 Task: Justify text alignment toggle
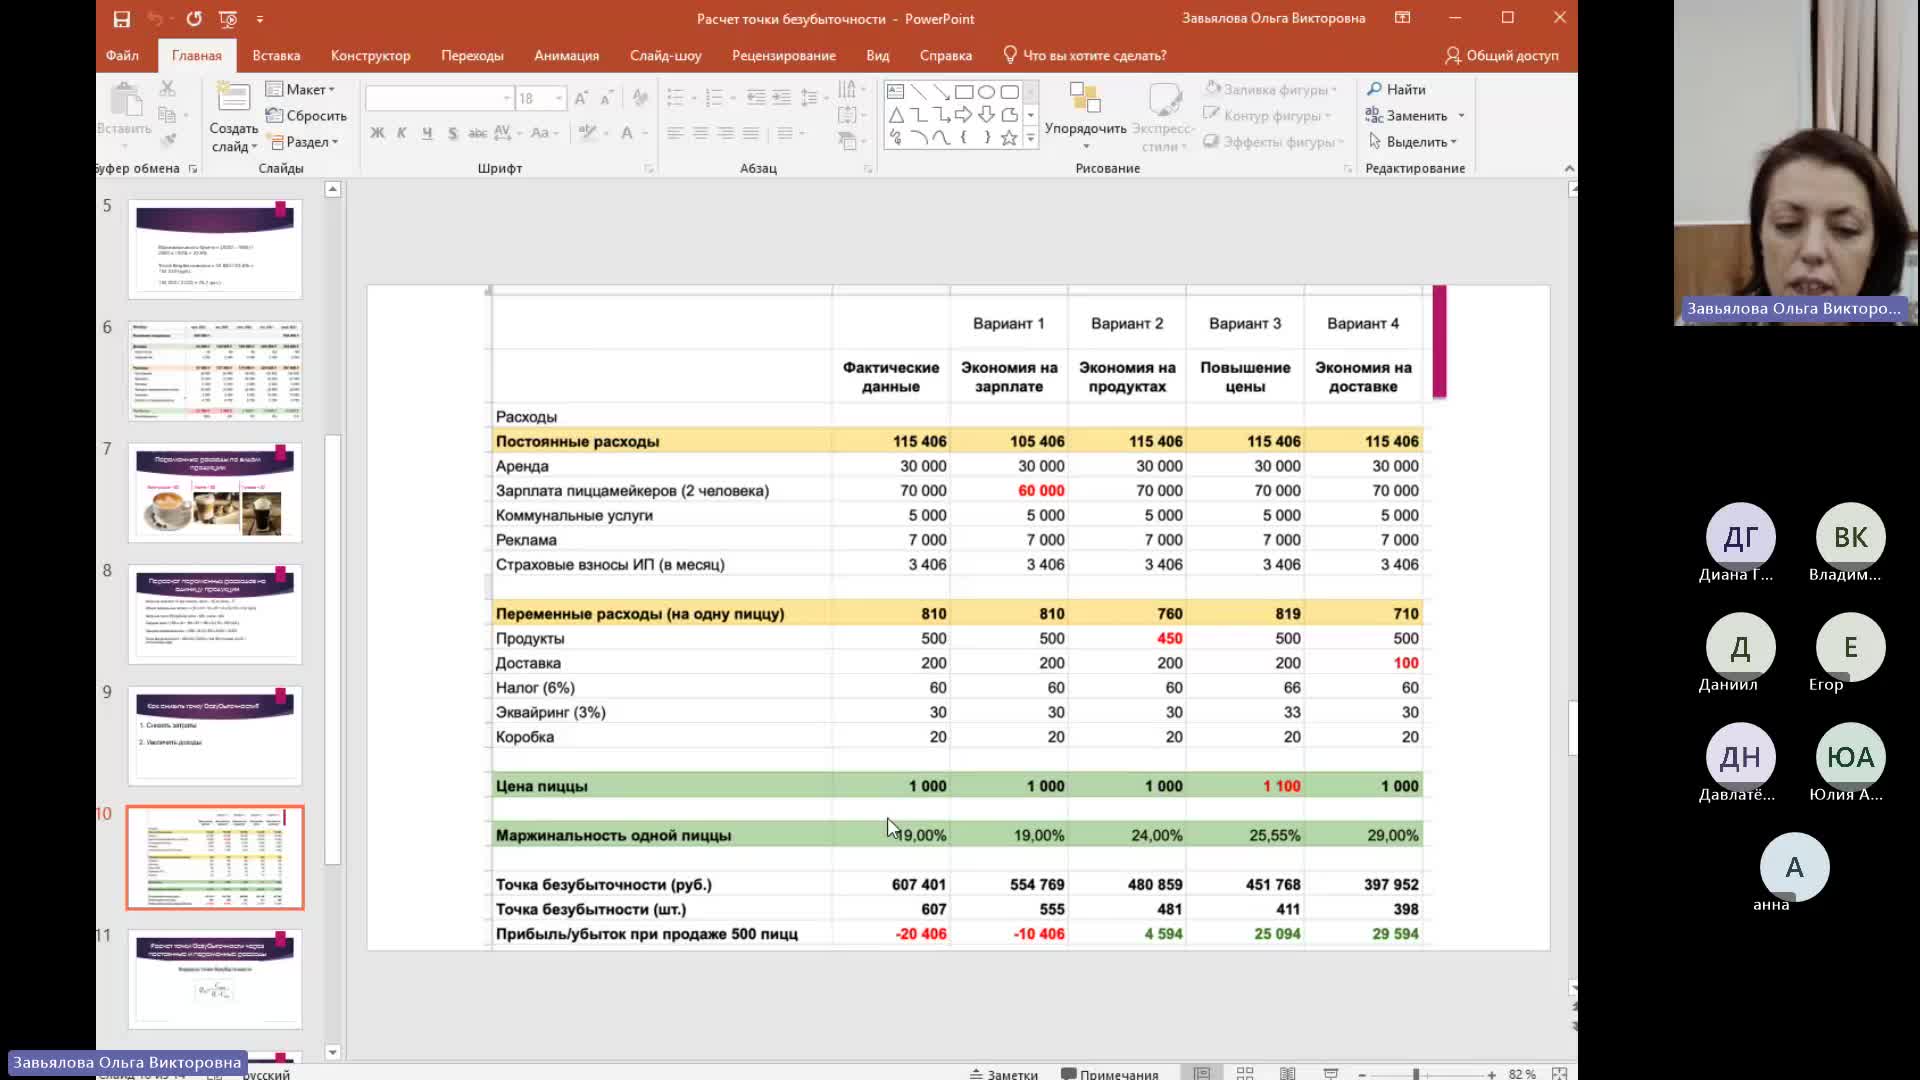(x=750, y=133)
